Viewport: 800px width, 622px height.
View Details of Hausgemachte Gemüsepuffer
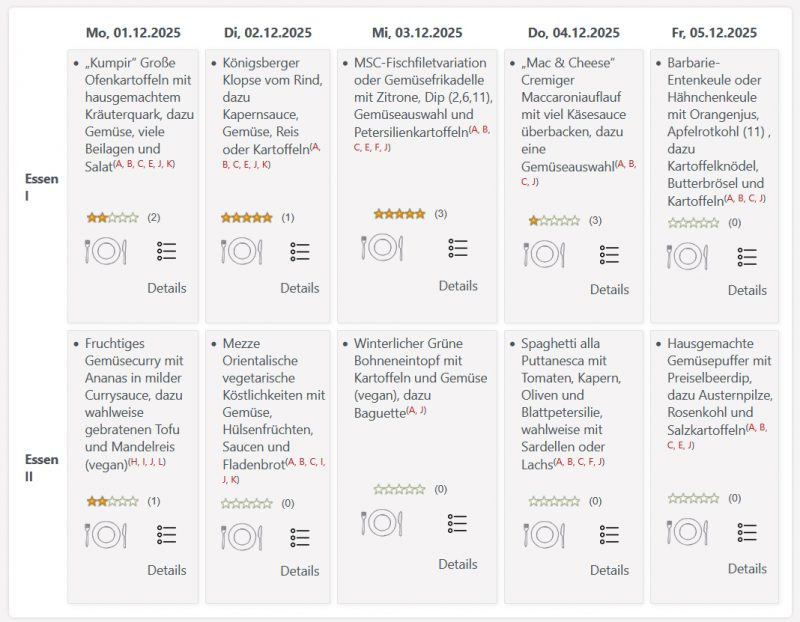point(747,568)
